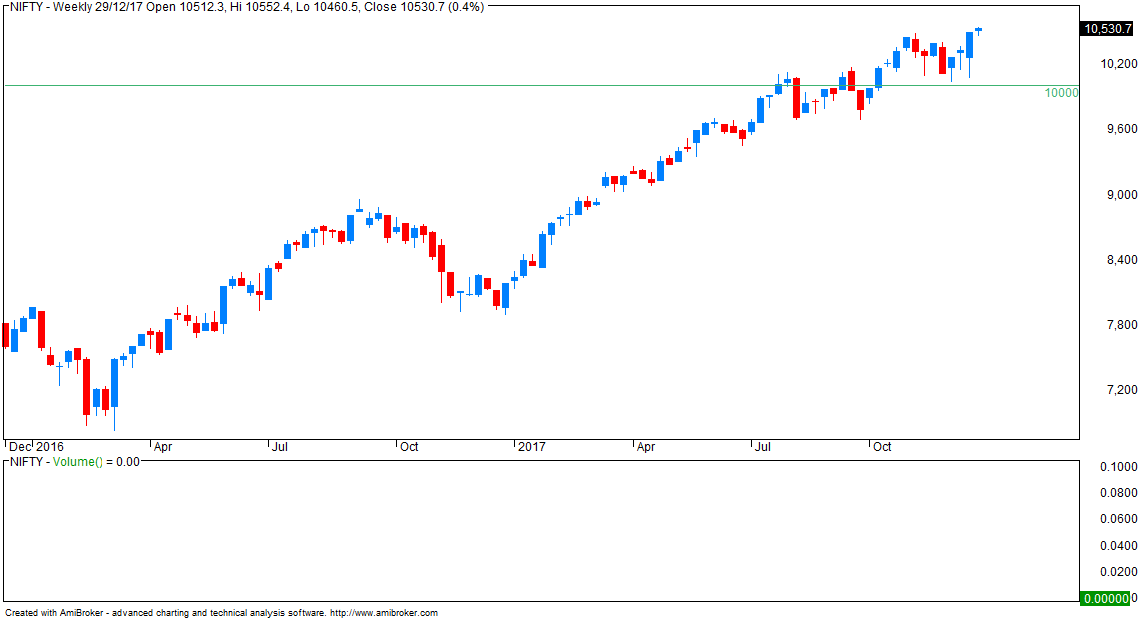
Task: Select the green Volume() parameter text
Action: 75,462
